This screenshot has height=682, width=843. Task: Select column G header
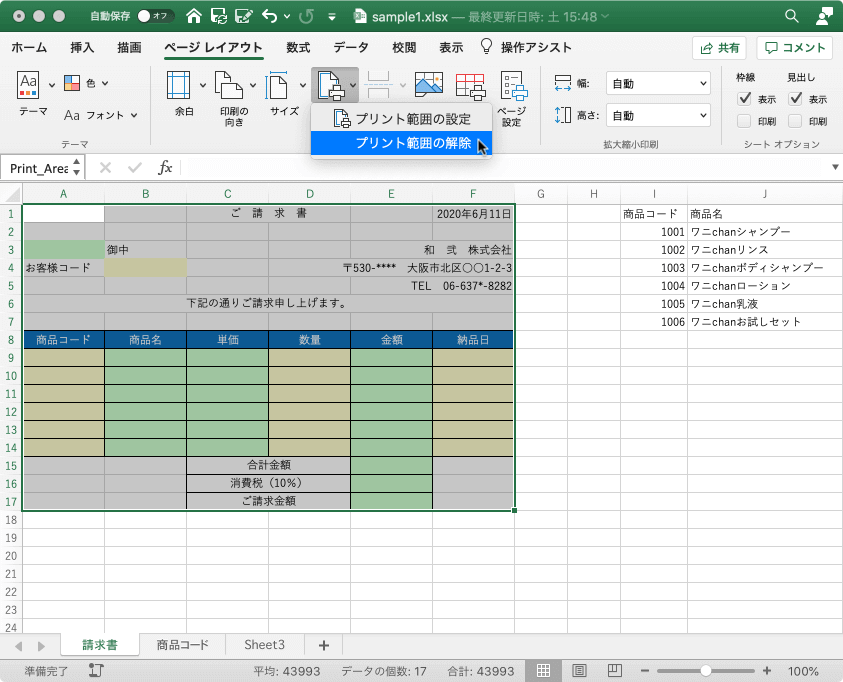[540, 194]
